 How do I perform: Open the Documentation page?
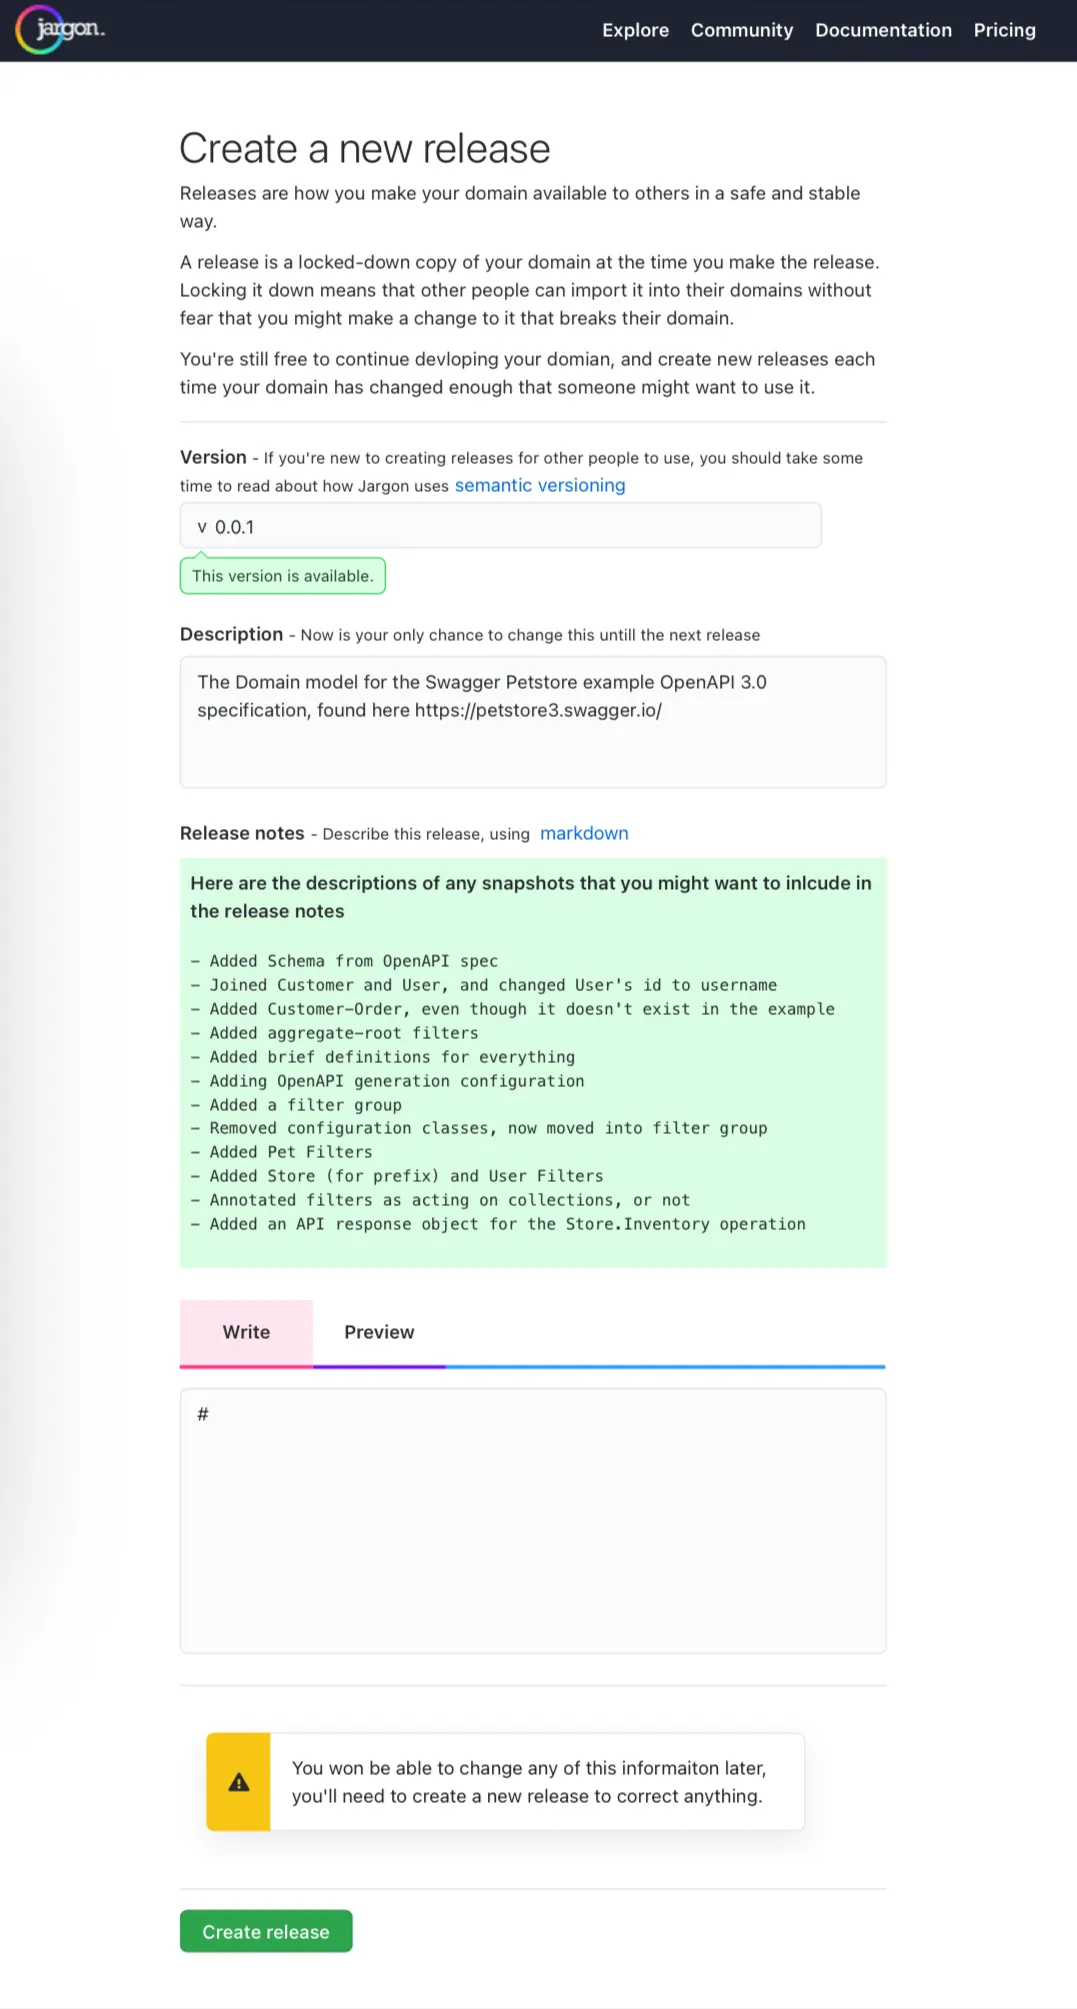pos(883,31)
